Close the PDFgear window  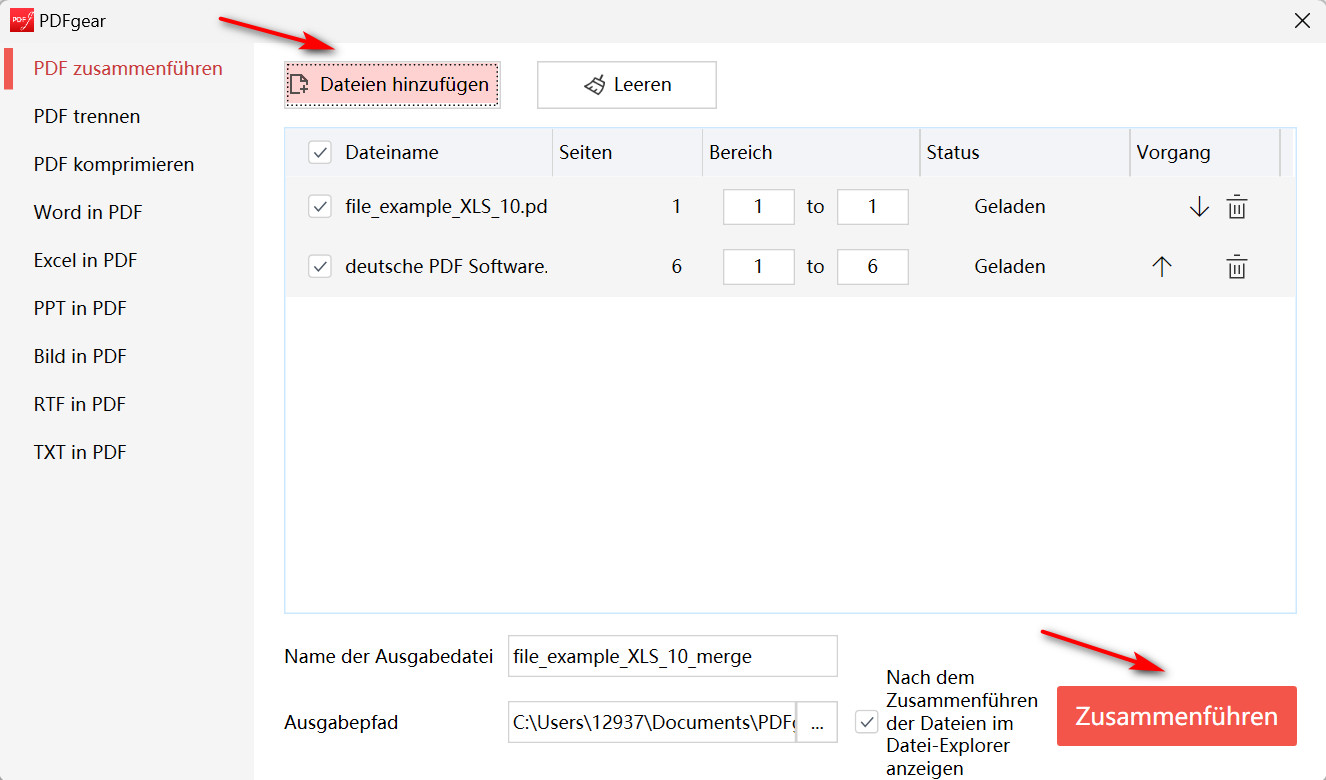pos(1302,20)
